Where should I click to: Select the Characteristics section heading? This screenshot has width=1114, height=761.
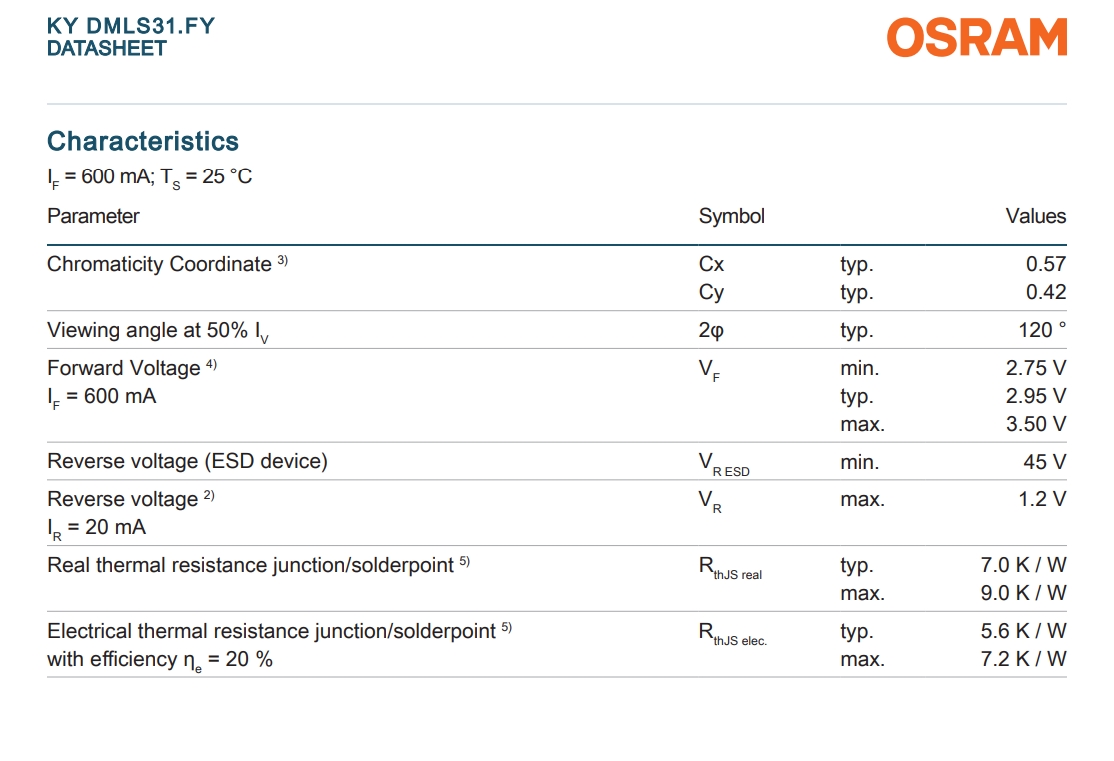[x=143, y=141]
